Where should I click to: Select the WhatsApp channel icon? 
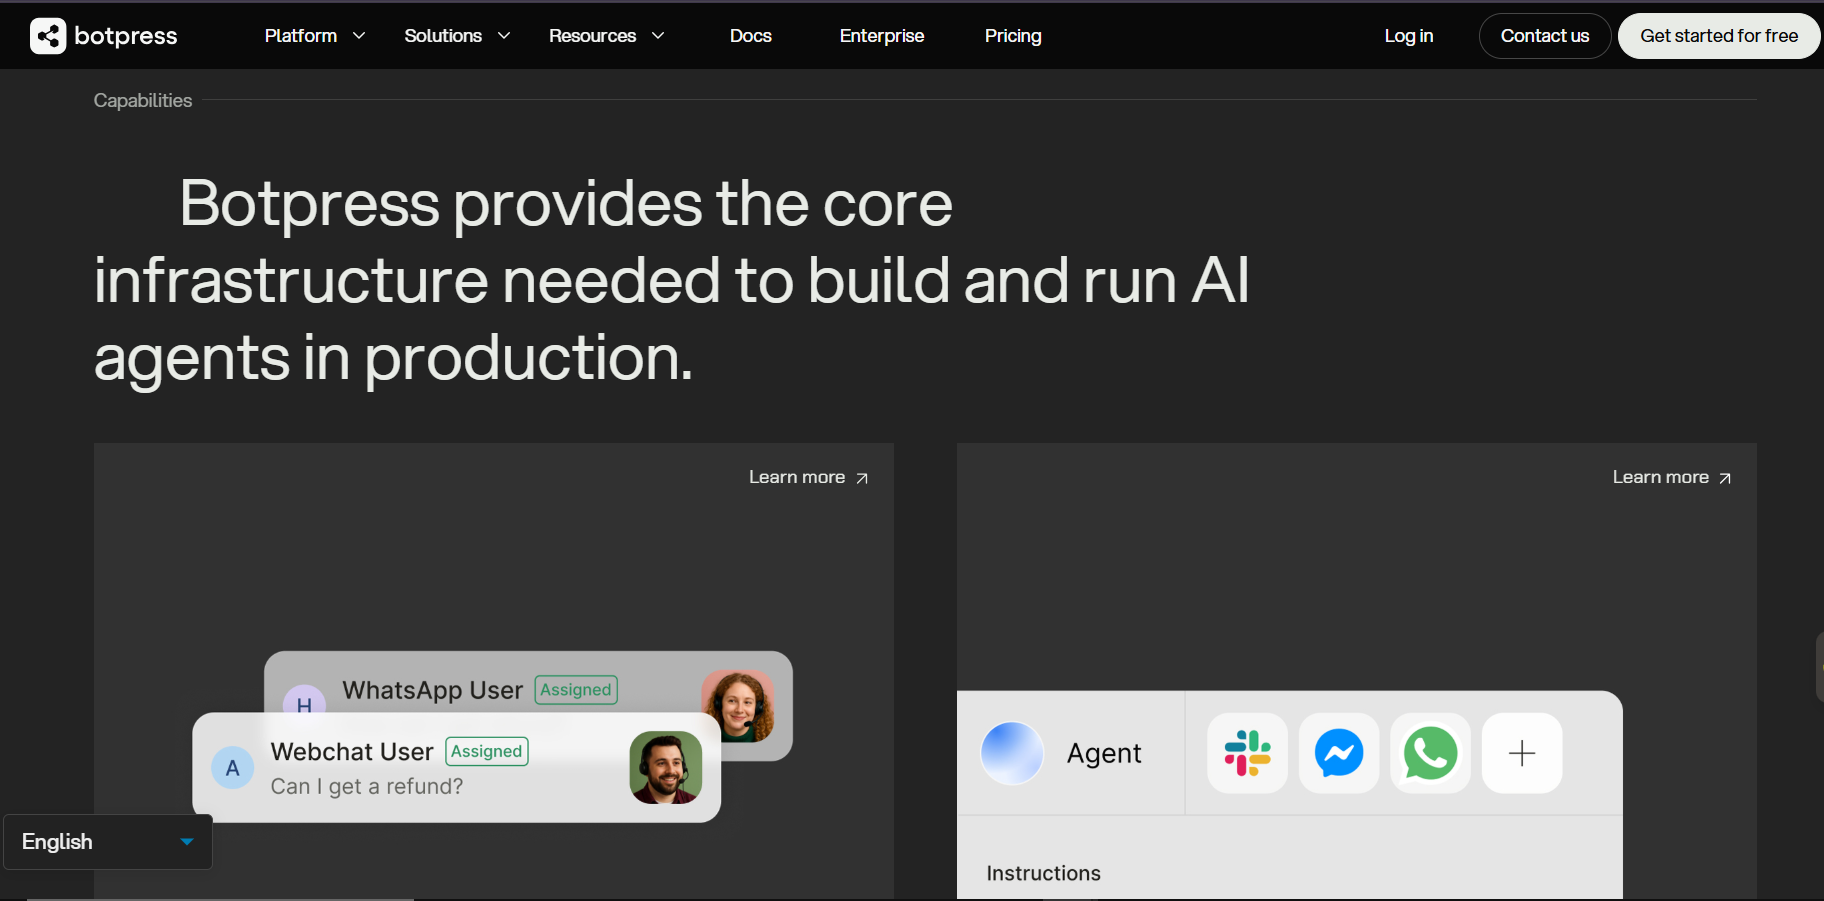coord(1430,753)
